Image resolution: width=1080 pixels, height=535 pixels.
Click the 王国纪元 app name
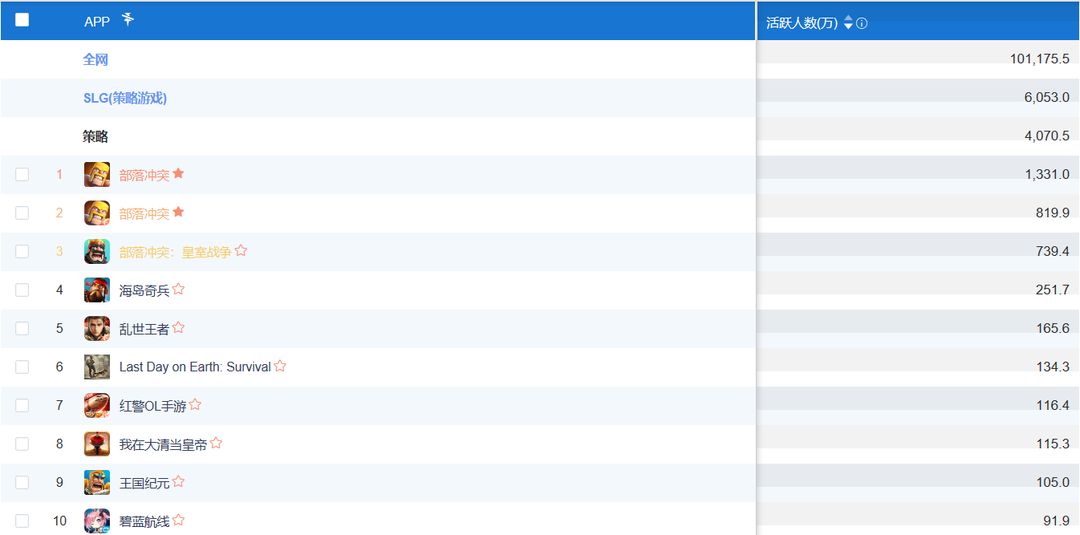144,483
